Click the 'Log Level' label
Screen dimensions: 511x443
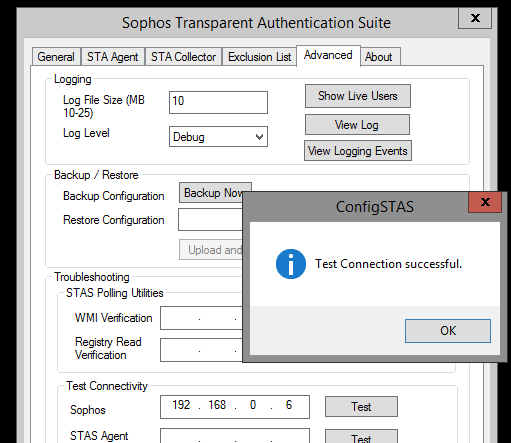coord(86,133)
